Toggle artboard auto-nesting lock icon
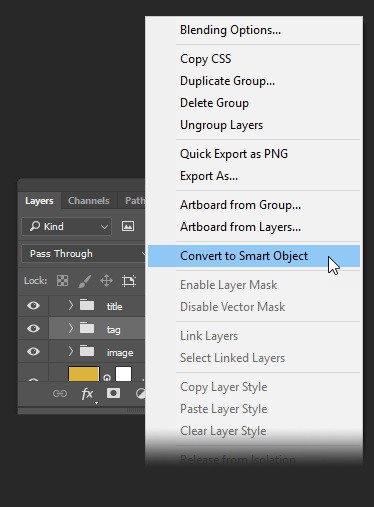 pyautogui.click(x=129, y=281)
